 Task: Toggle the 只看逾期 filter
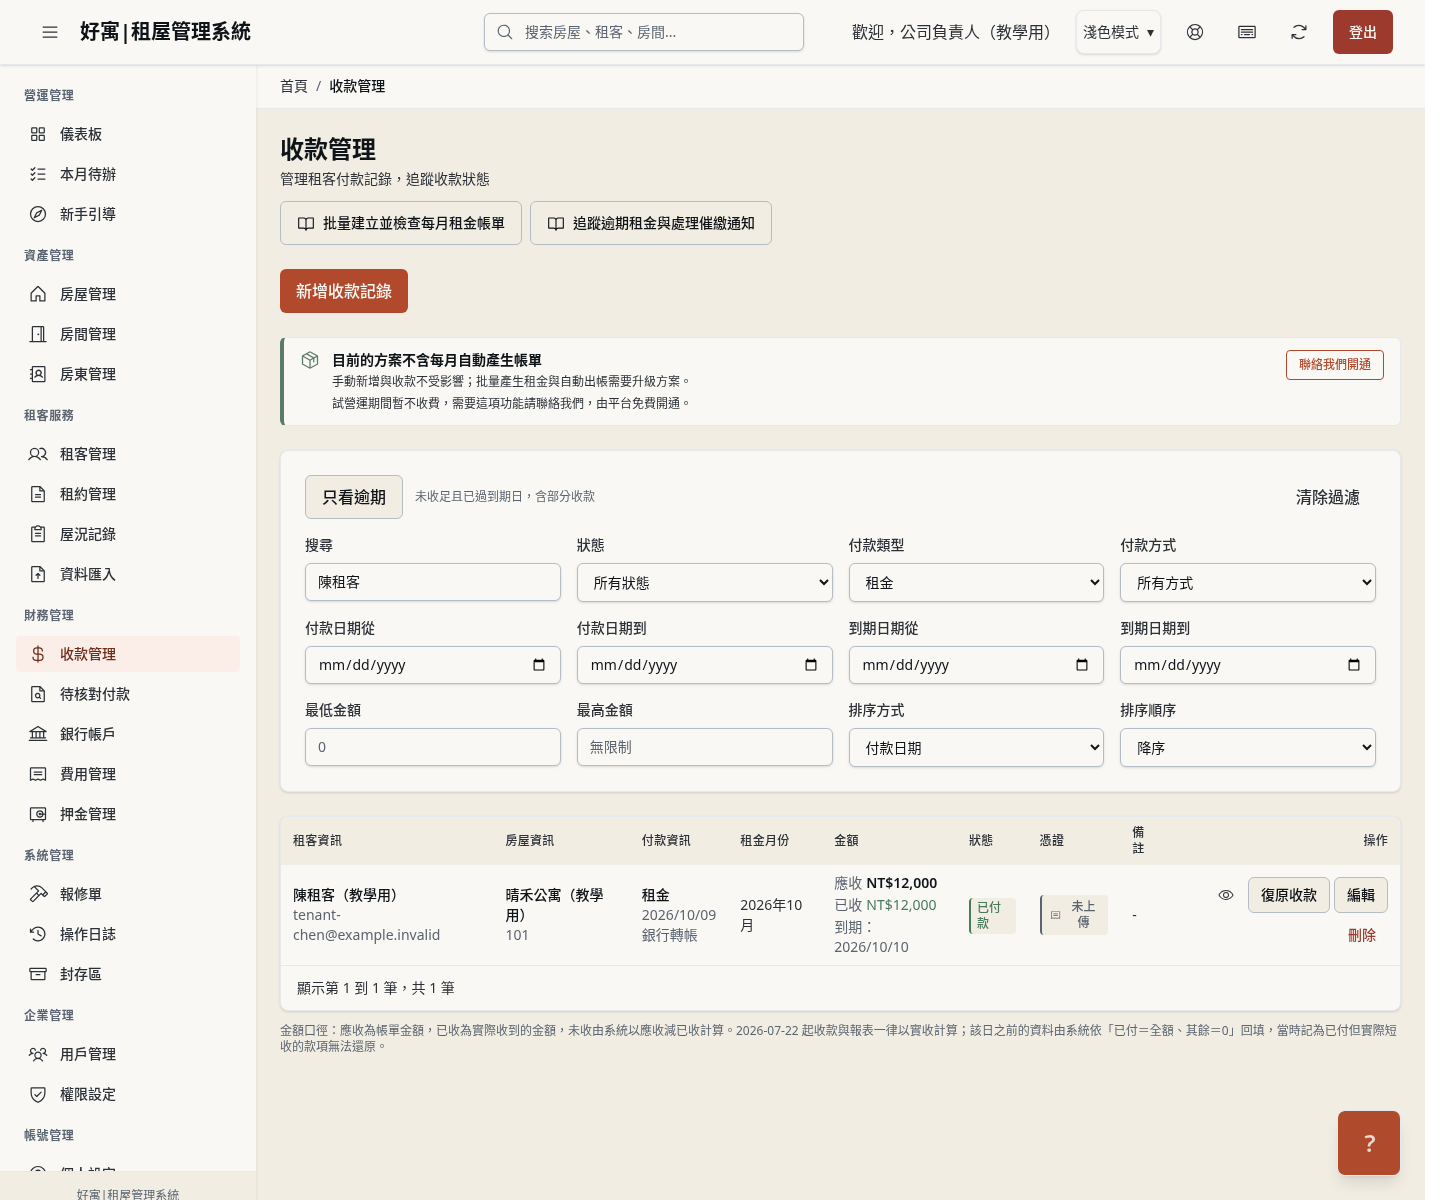(354, 497)
